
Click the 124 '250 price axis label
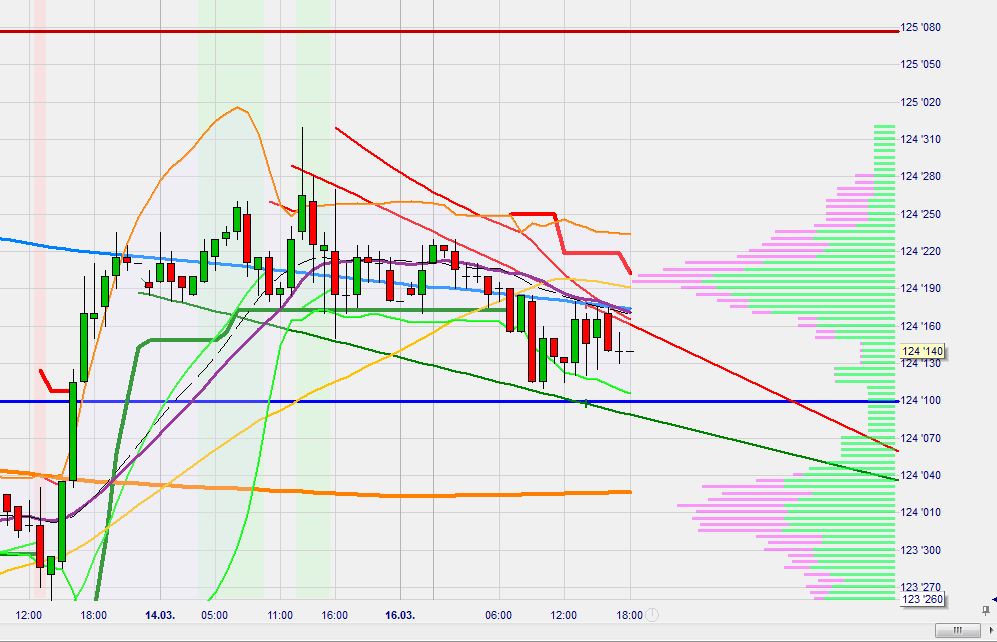[920, 214]
